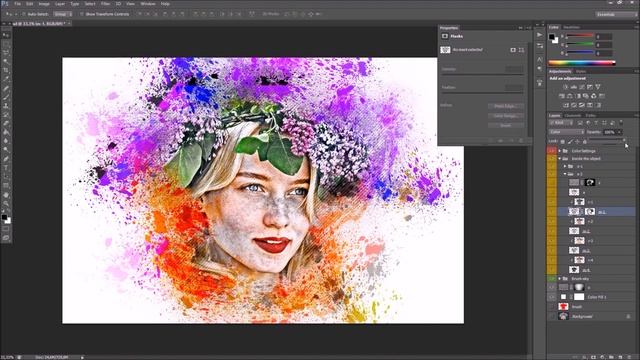The width and height of the screenshot is (640, 360).
Task: Open the Image menu
Action: click(44, 4)
